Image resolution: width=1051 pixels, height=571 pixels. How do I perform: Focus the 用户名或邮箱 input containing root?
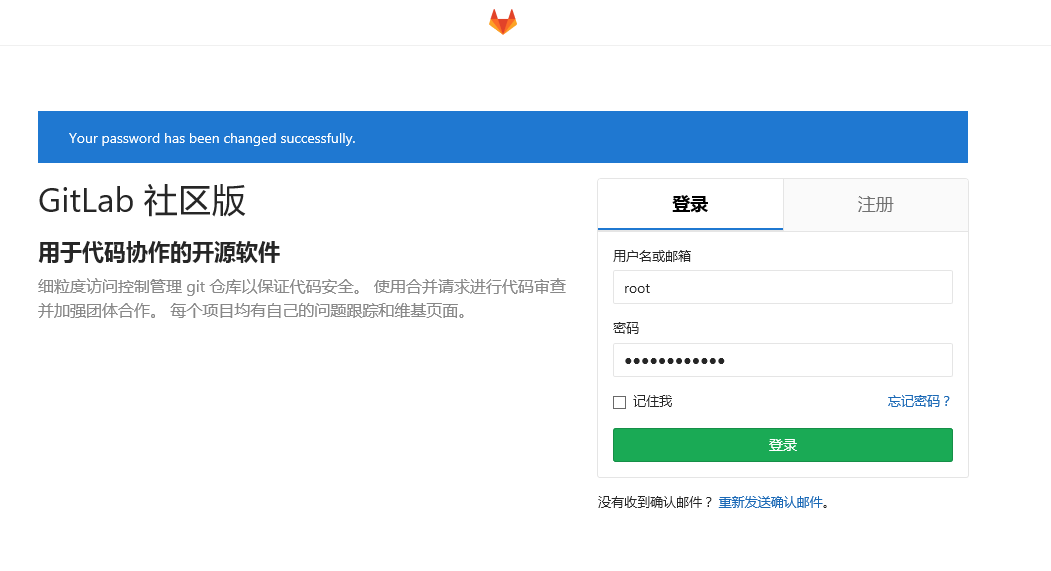[x=782, y=288]
